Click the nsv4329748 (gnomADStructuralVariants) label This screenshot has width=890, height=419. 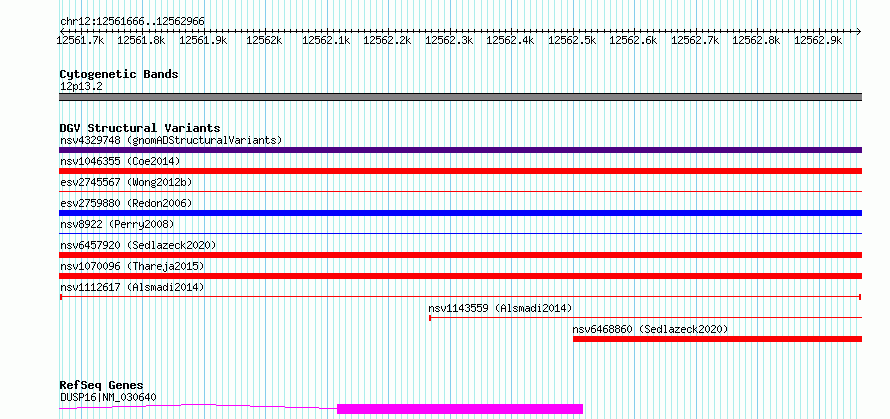click(x=171, y=140)
